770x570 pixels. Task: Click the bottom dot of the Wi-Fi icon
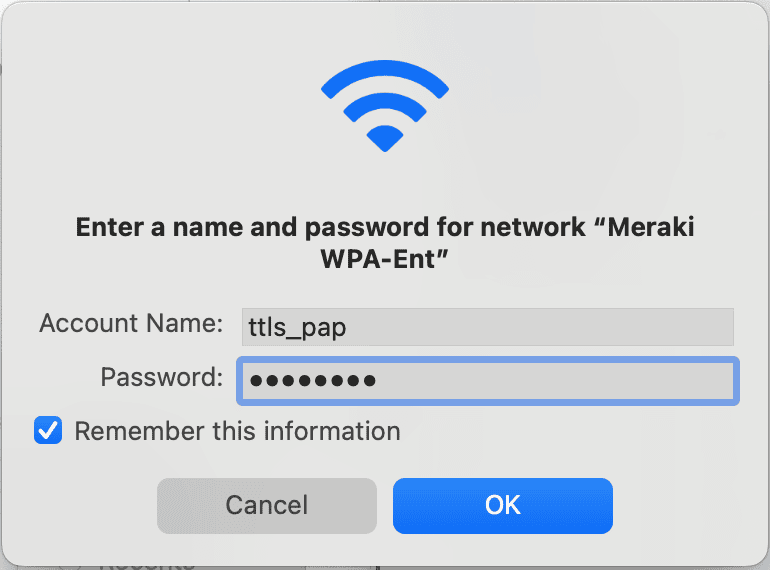tap(385, 138)
